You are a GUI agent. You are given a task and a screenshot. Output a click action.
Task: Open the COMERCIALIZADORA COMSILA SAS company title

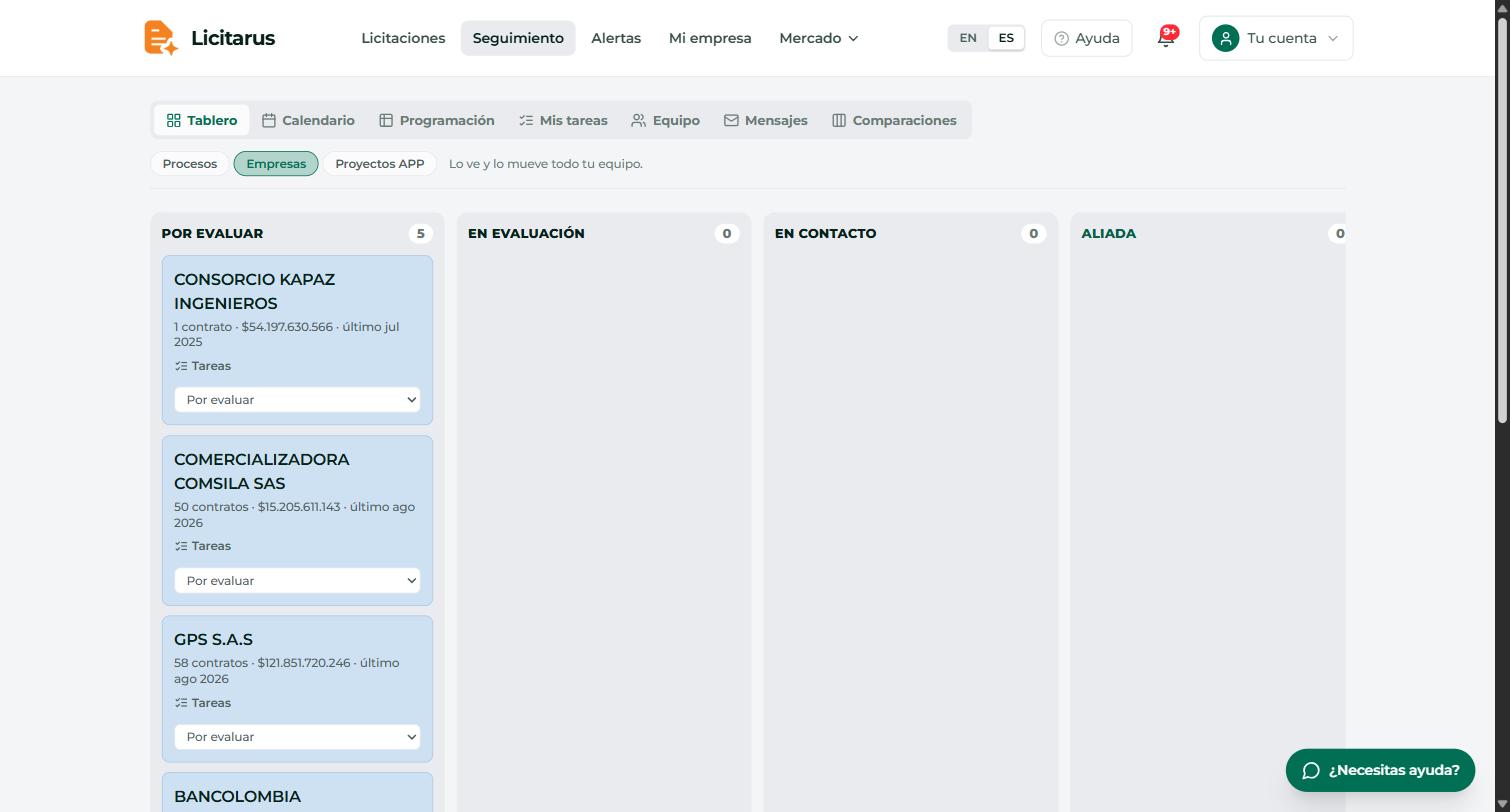(262, 471)
